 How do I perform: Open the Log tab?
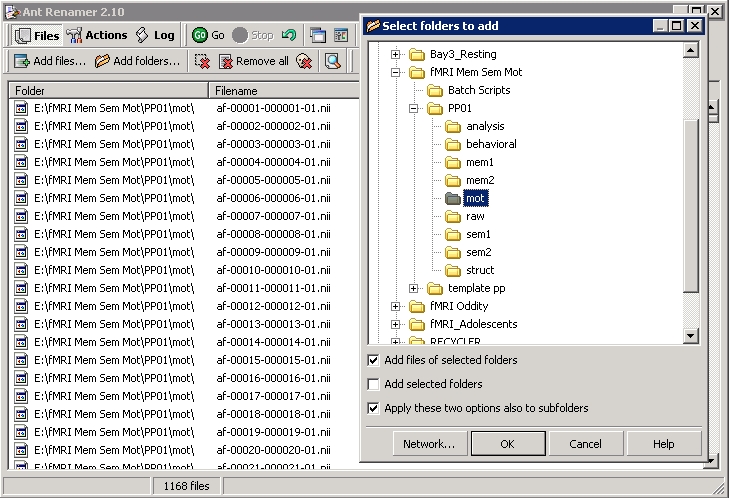[x=155, y=35]
